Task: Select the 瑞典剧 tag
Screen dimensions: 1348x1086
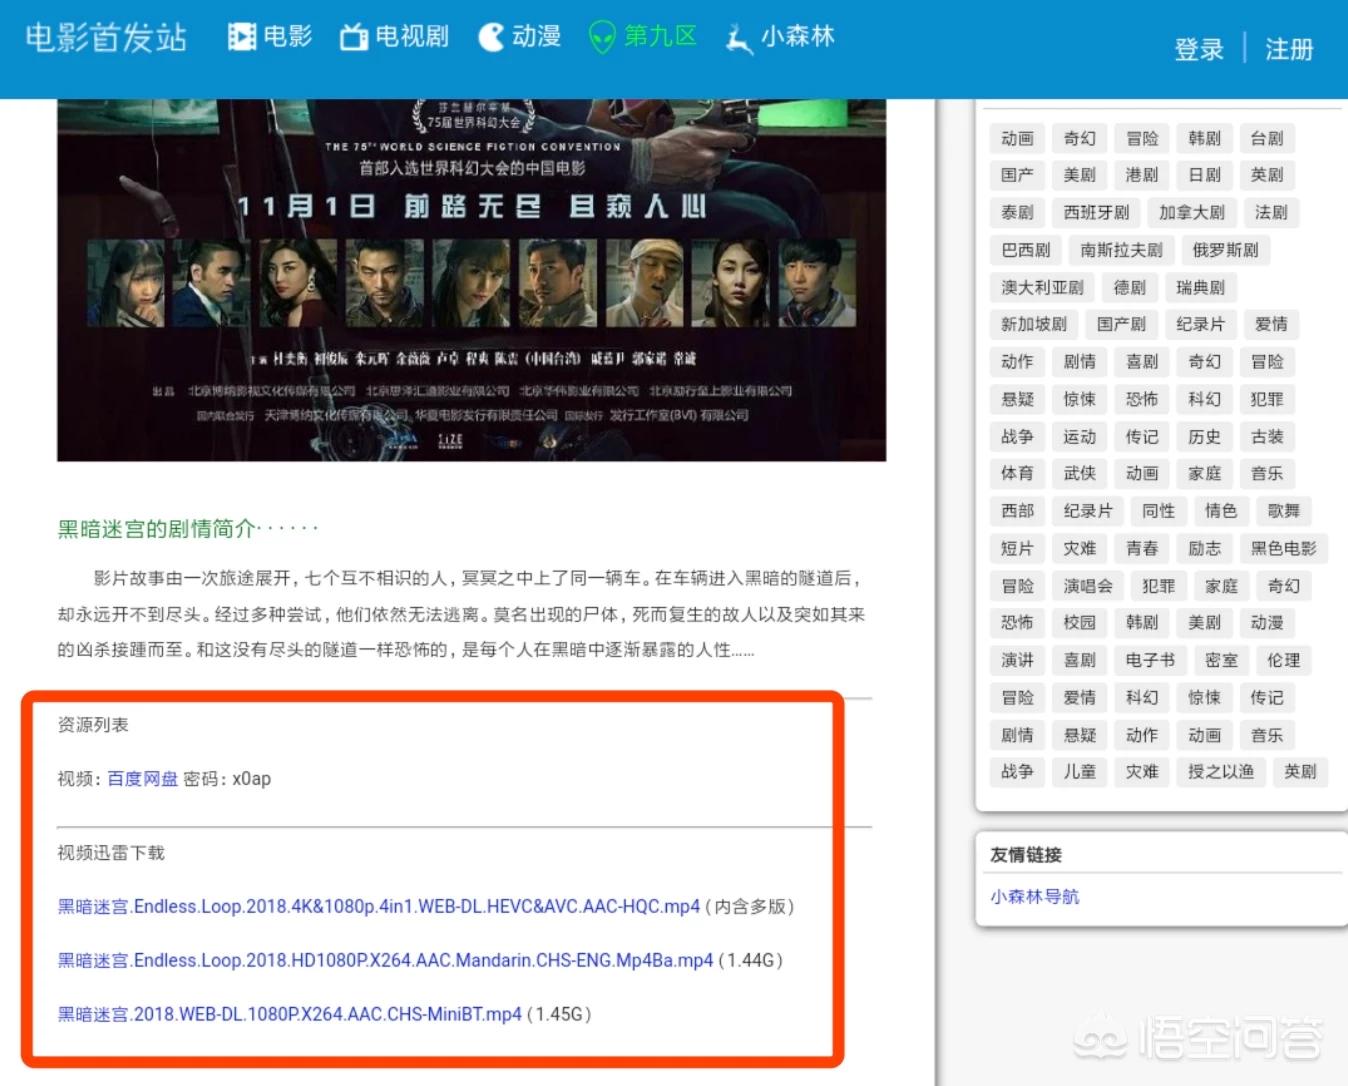Action: [x=1201, y=287]
